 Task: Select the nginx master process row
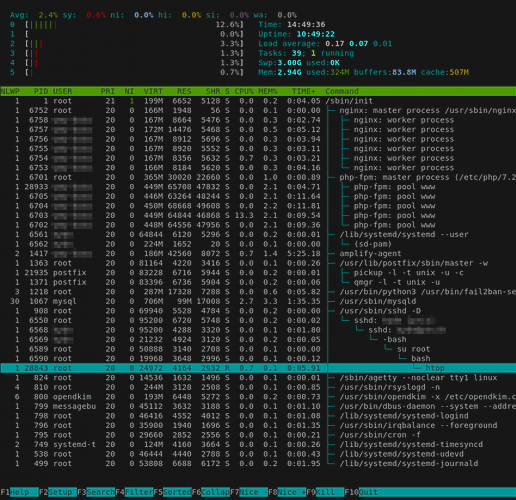[258, 110]
